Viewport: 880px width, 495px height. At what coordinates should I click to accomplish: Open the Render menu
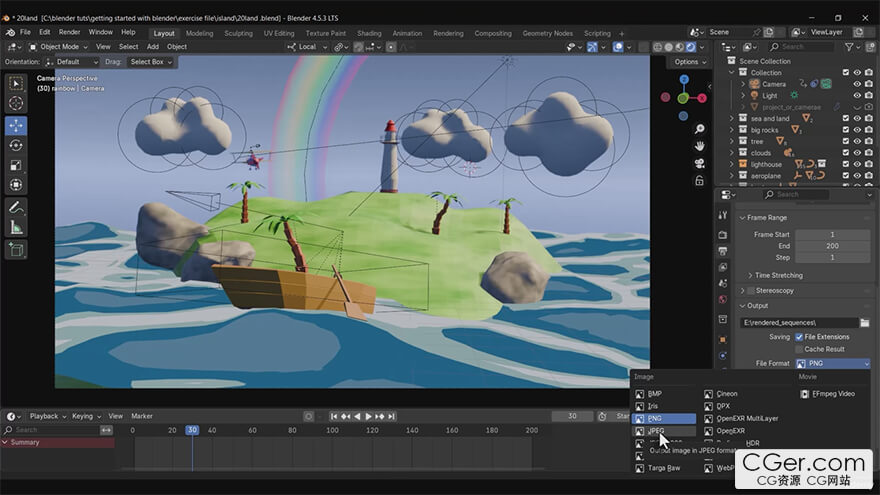point(69,32)
